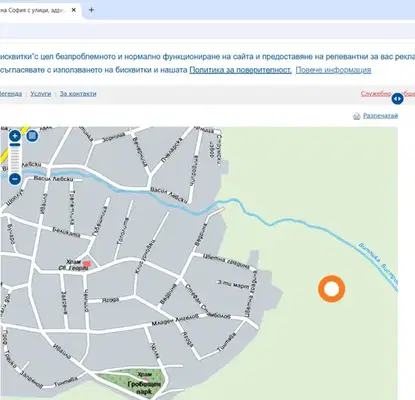
Task: Open the Политика за поверителност link
Action: 240,70
